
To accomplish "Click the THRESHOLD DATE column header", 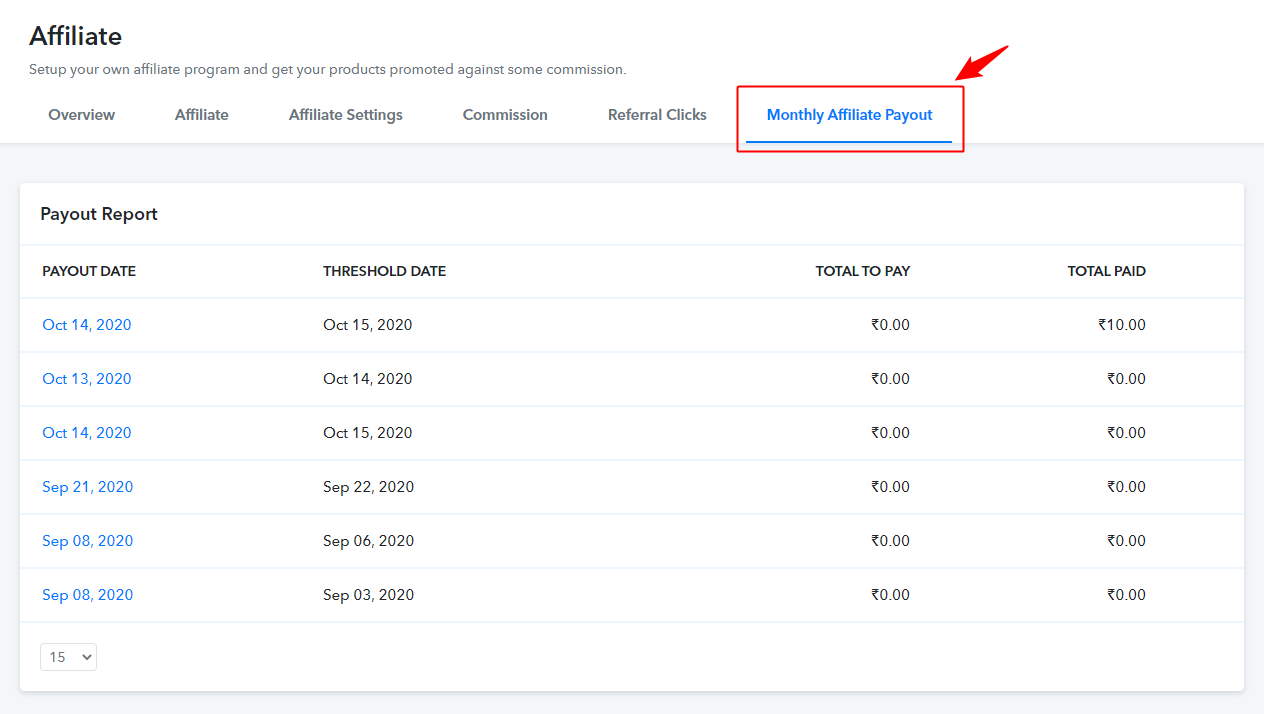I will 384,271.
